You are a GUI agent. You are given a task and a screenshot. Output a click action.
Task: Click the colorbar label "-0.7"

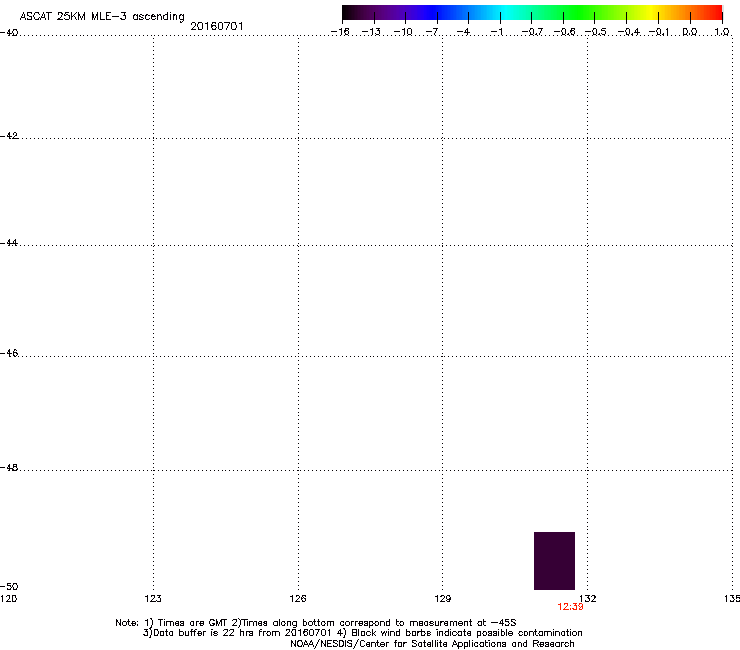click(532, 32)
